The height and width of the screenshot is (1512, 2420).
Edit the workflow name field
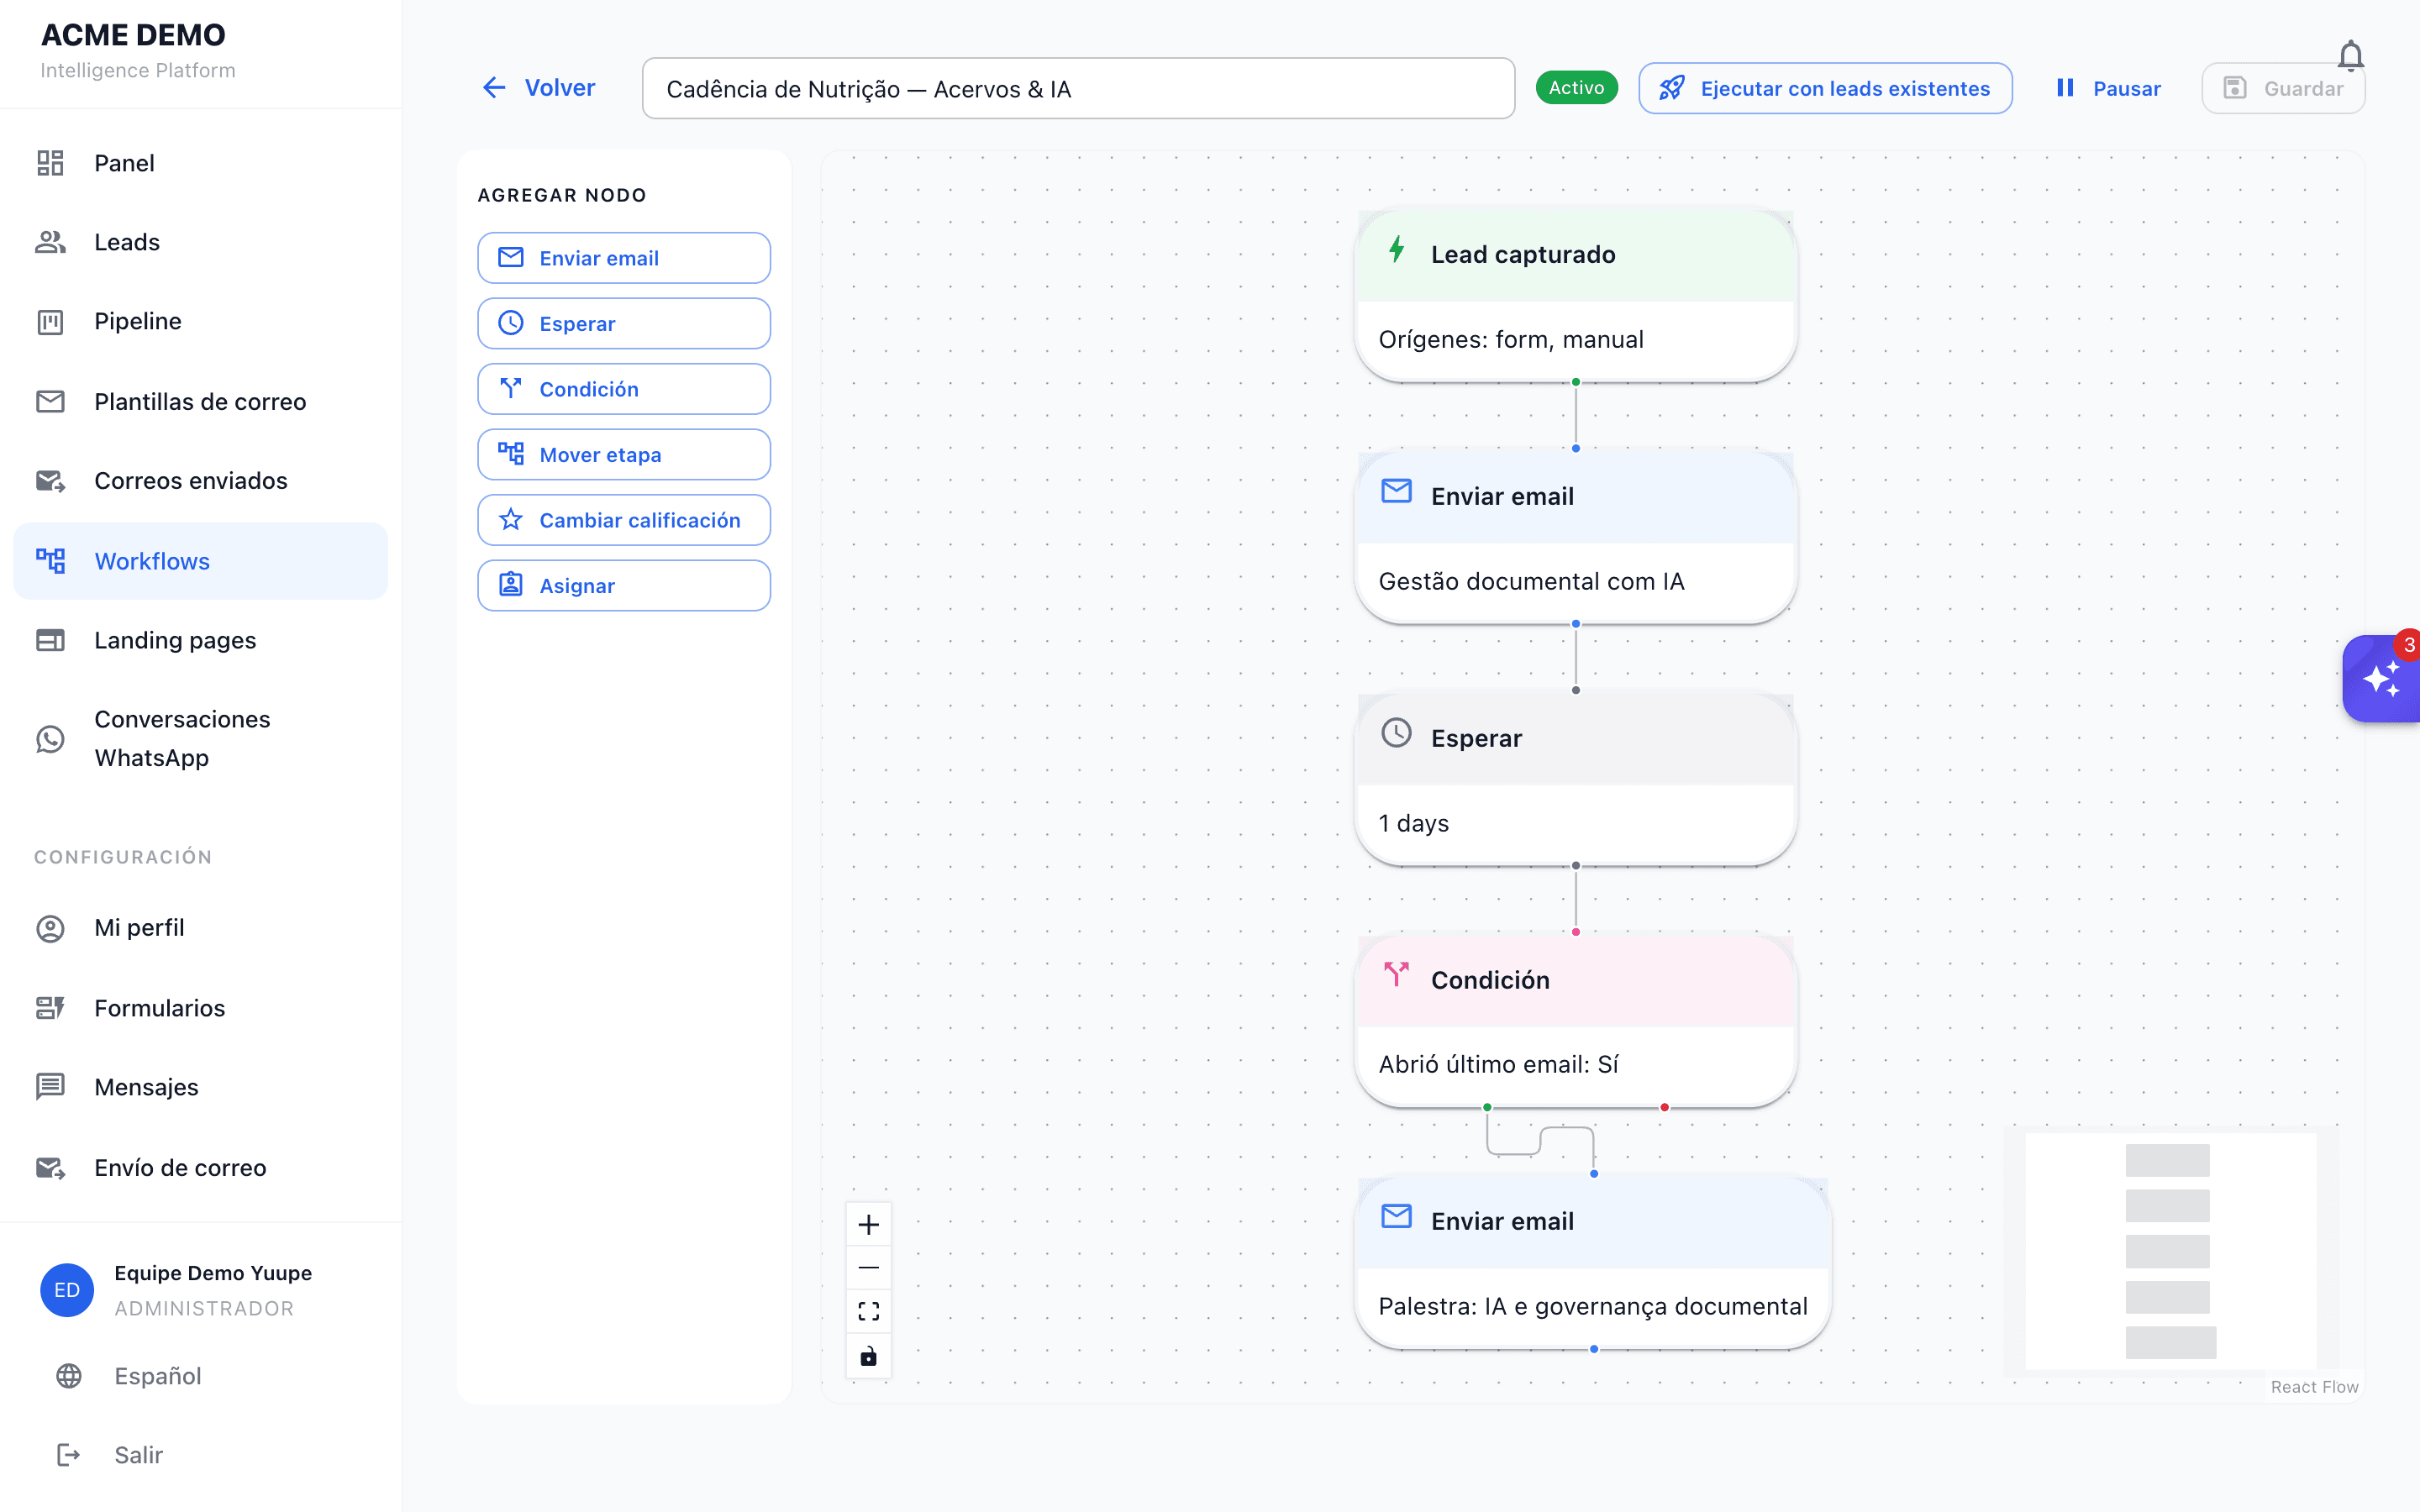pos(1078,88)
